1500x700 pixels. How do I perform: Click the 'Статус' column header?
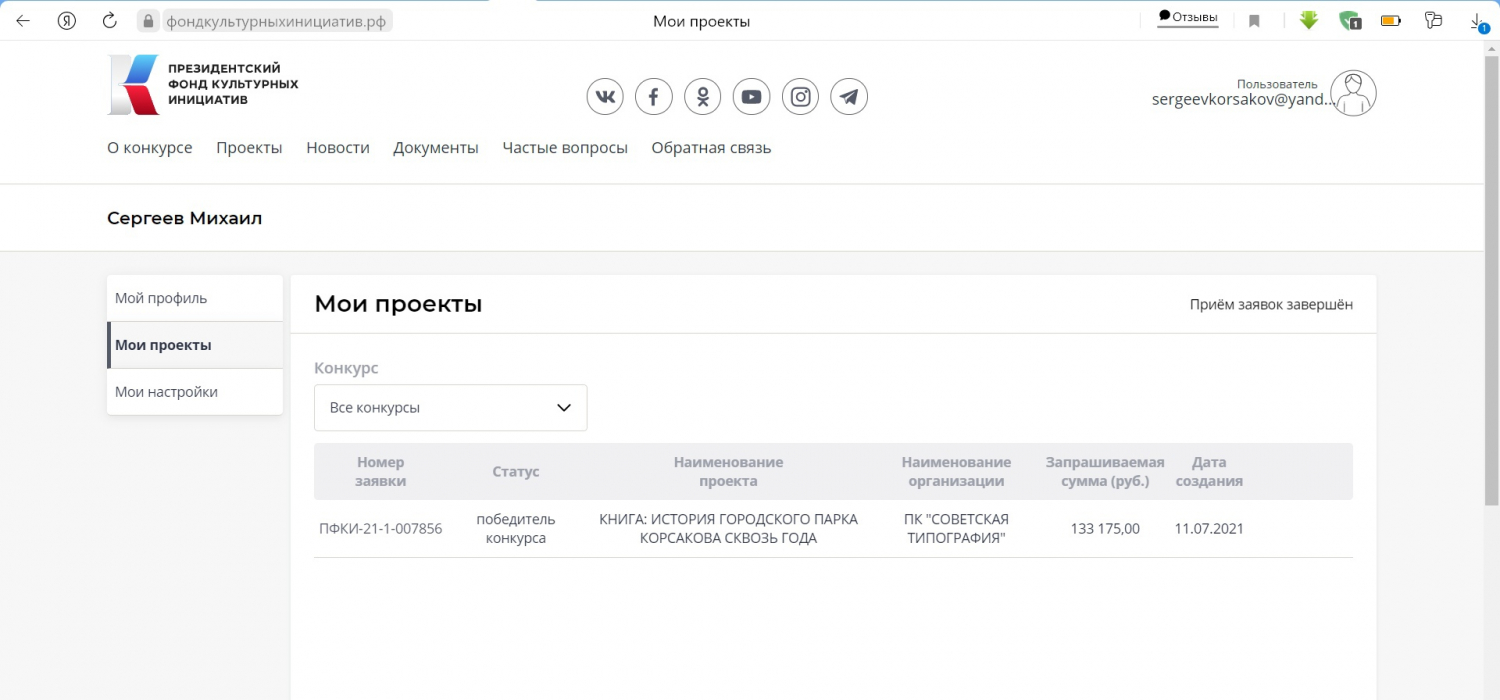pos(516,472)
